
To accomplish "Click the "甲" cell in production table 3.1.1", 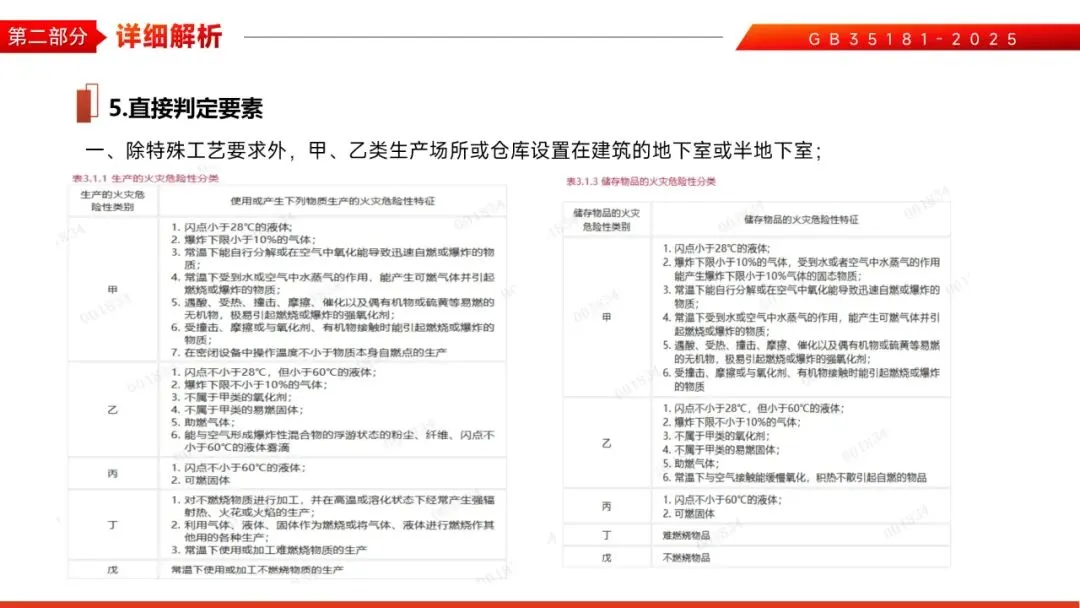I will coord(113,290).
